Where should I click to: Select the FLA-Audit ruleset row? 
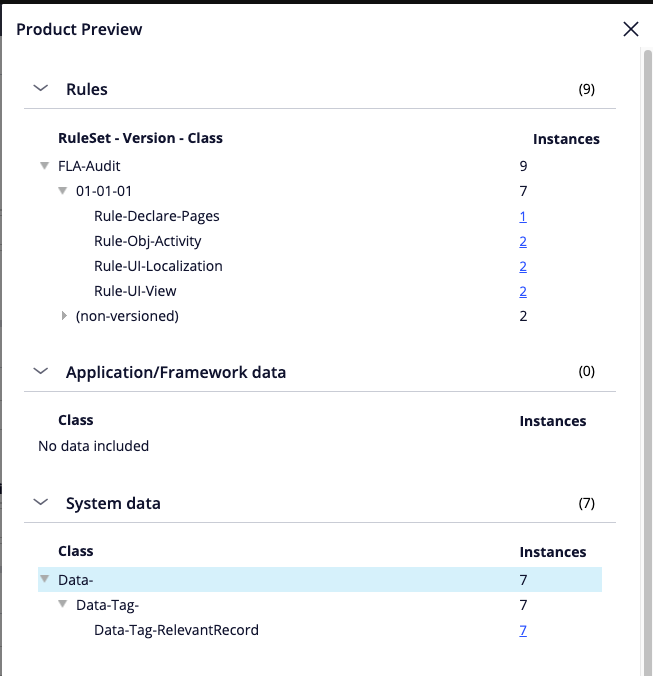pos(320,166)
